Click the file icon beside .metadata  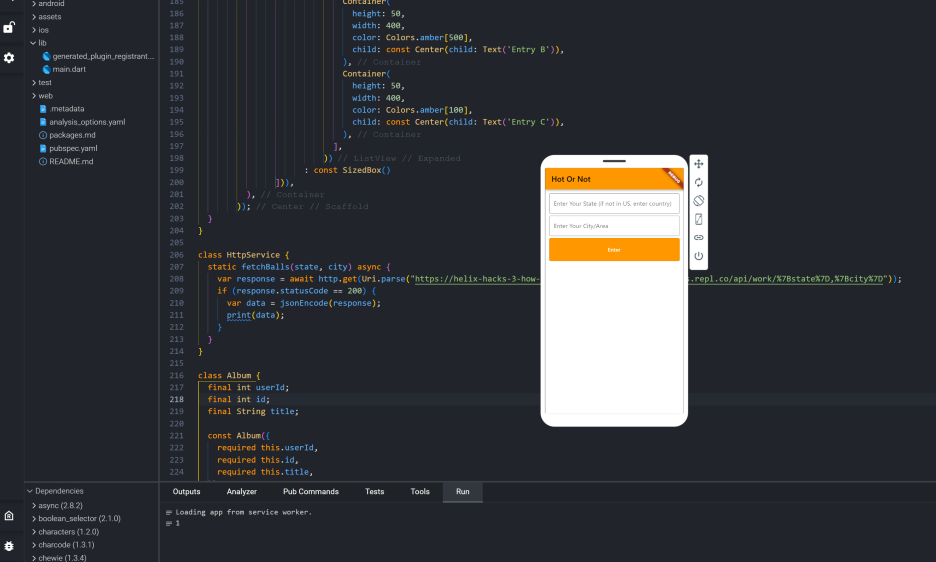point(43,109)
